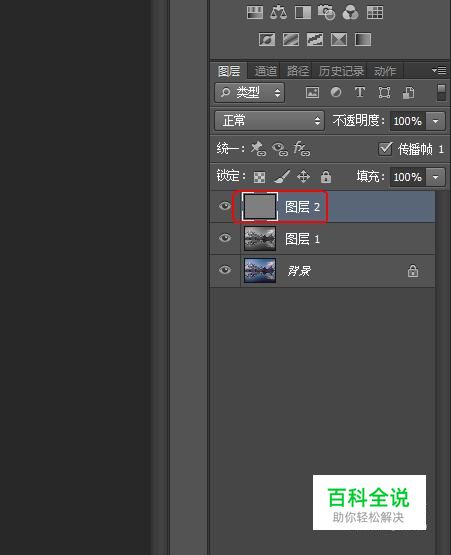Switch to the 图层 tab

229,71
